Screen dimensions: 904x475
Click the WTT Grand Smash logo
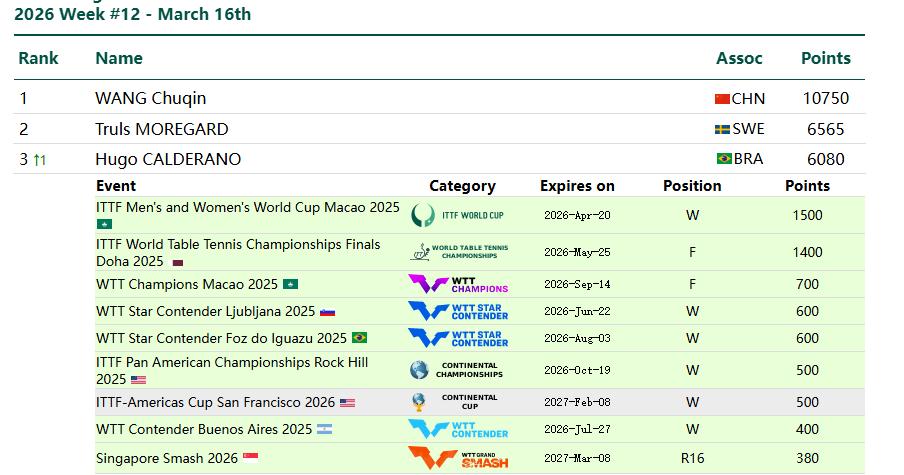pos(459,458)
